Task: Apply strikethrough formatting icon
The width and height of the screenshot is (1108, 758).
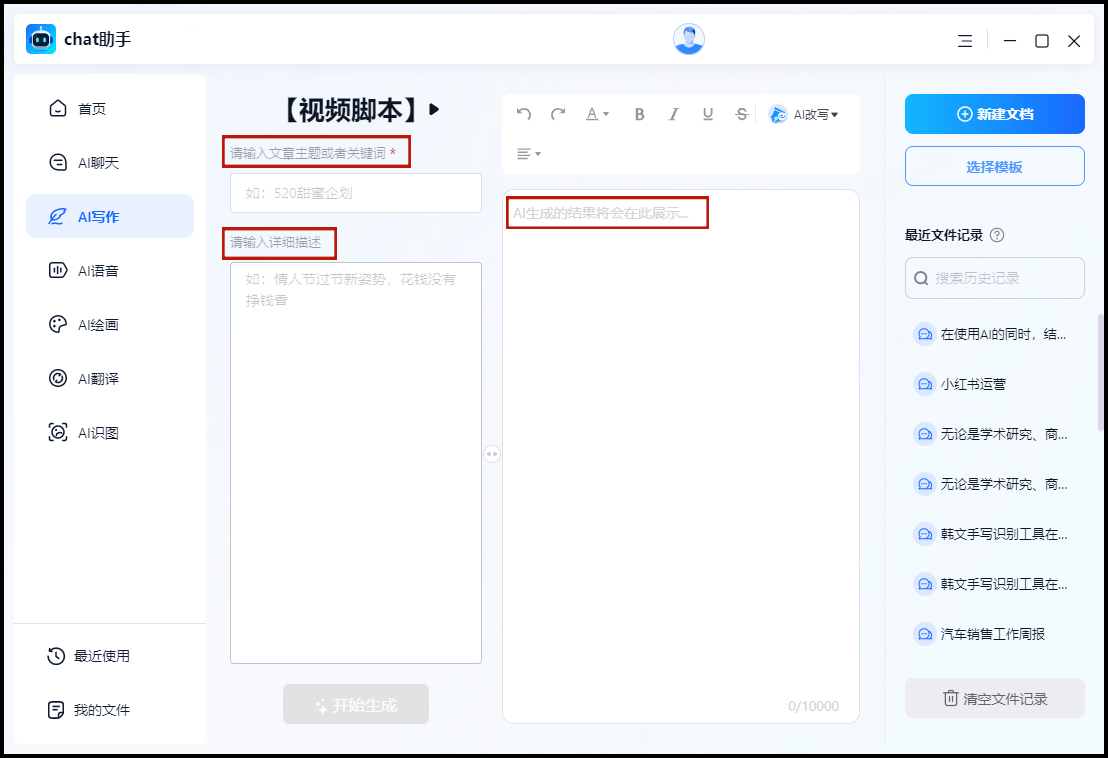Action: (741, 114)
